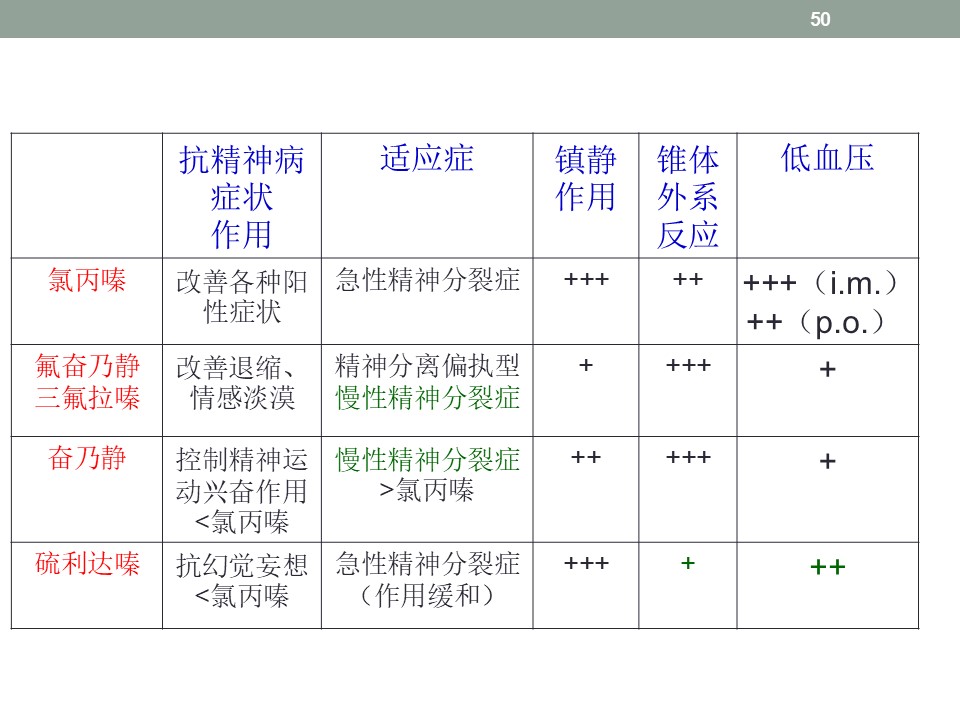
Task: Click the drug name 氯丙嗪 in red
Action: tap(87, 280)
